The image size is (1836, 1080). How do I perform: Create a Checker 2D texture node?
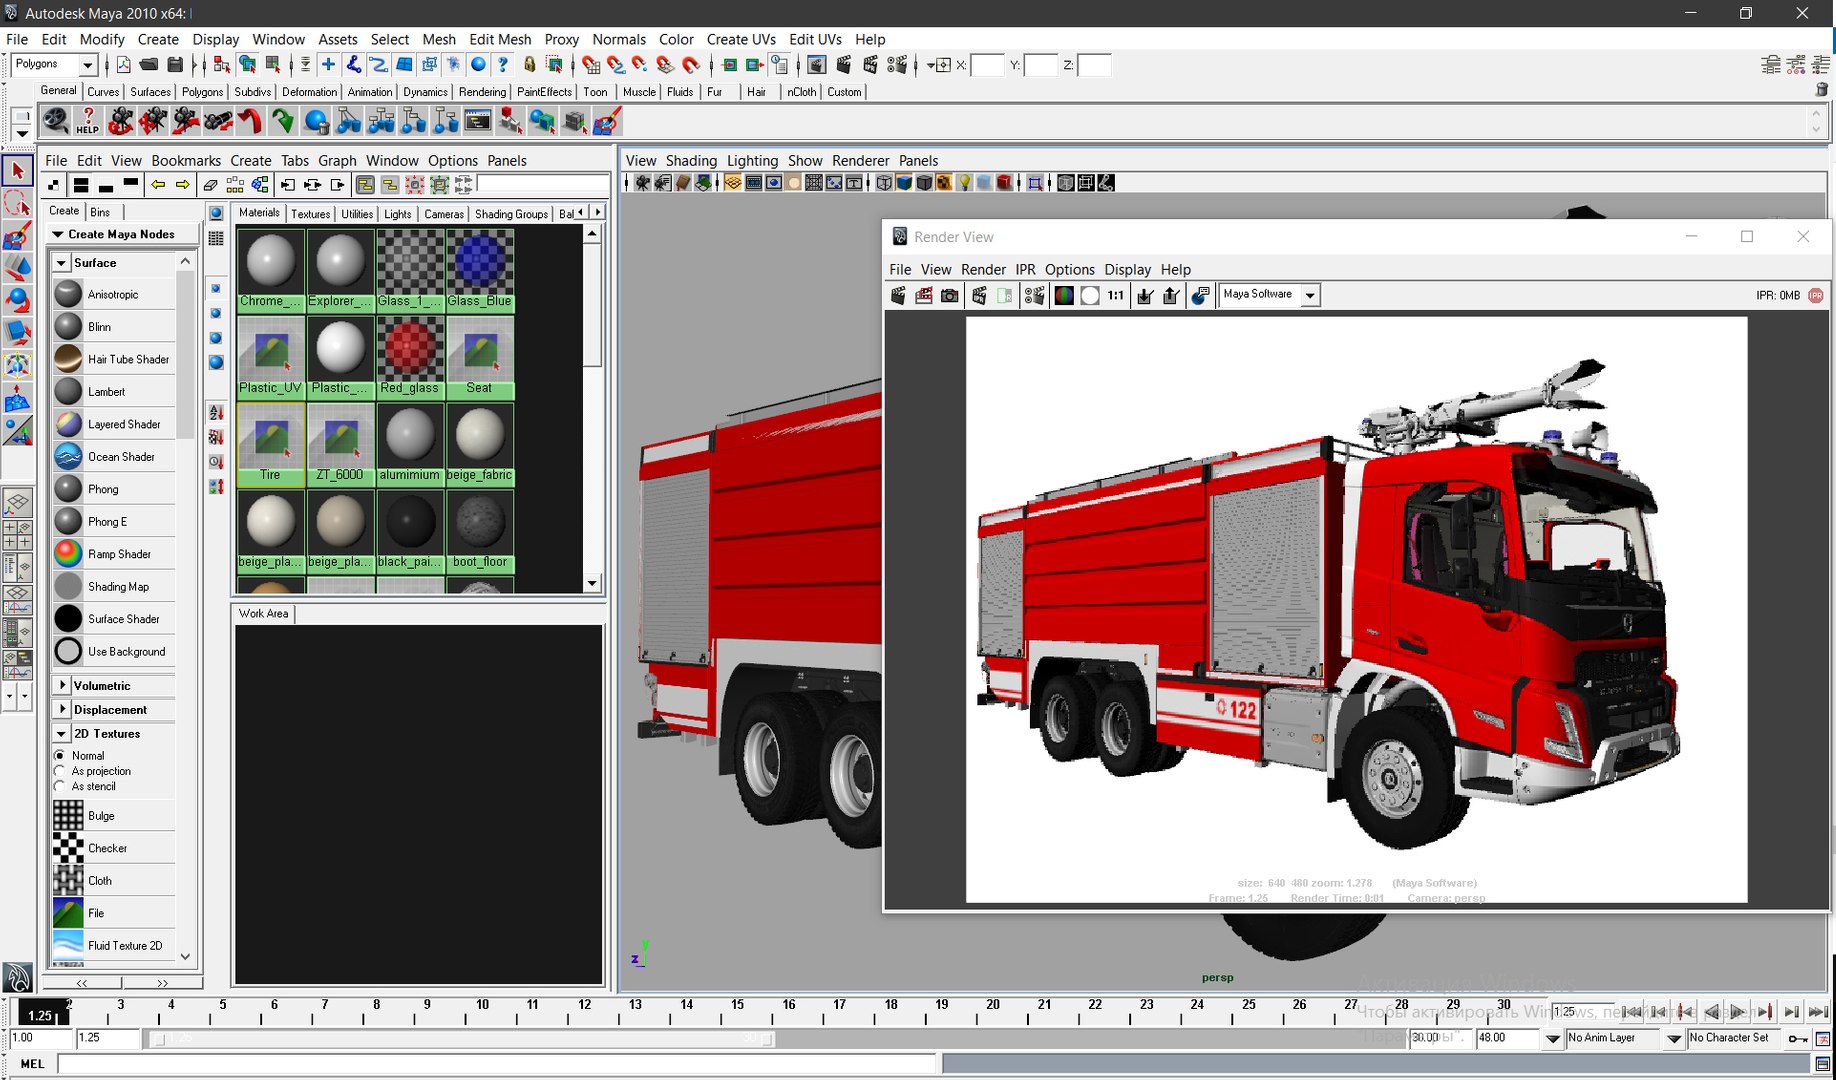(112, 848)
